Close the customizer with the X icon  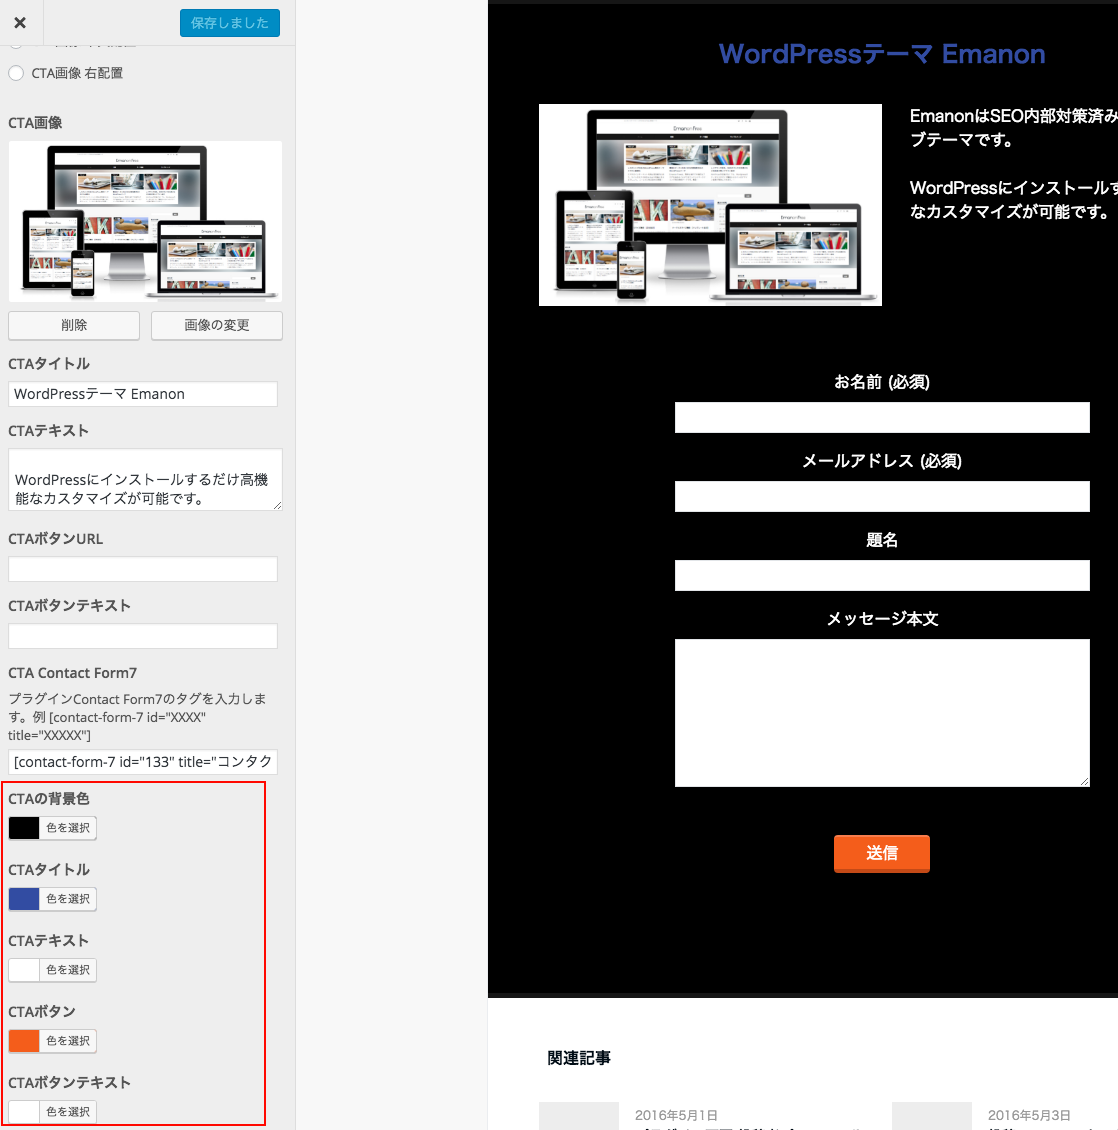click(20, 23)
